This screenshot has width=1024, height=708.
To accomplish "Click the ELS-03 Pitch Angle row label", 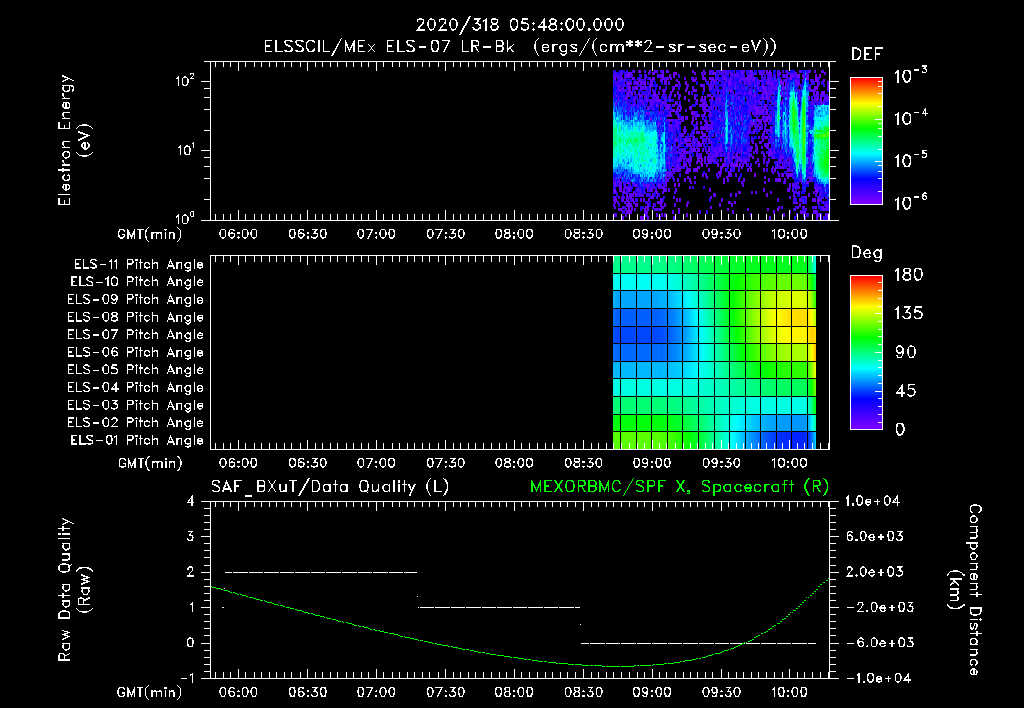I will (x=136, y=406).
